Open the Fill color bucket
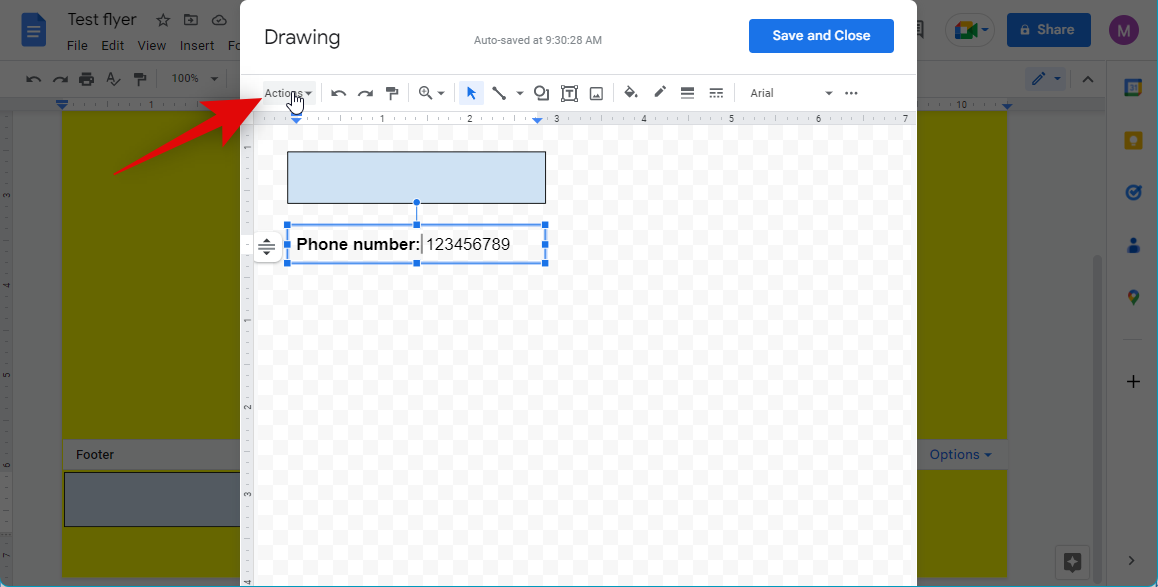Screen dimensions: 1158x587 tap(631, 93)
